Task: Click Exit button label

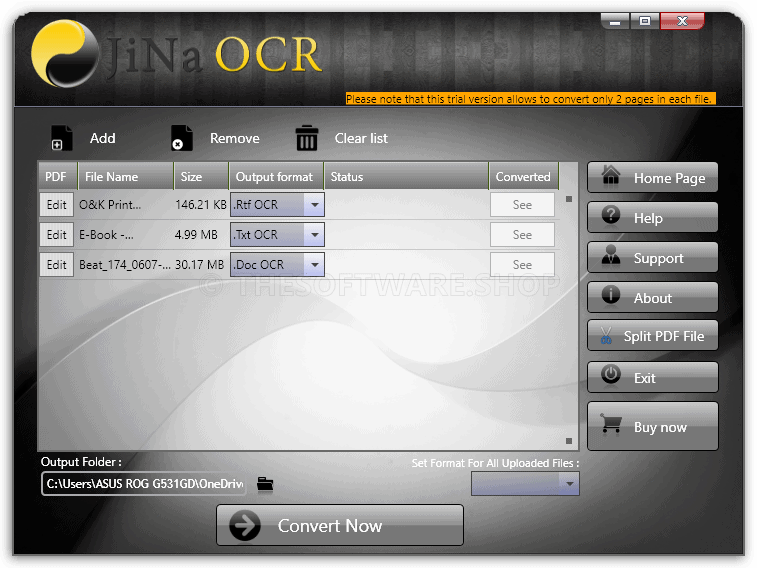Action: [x=645, y=378]
